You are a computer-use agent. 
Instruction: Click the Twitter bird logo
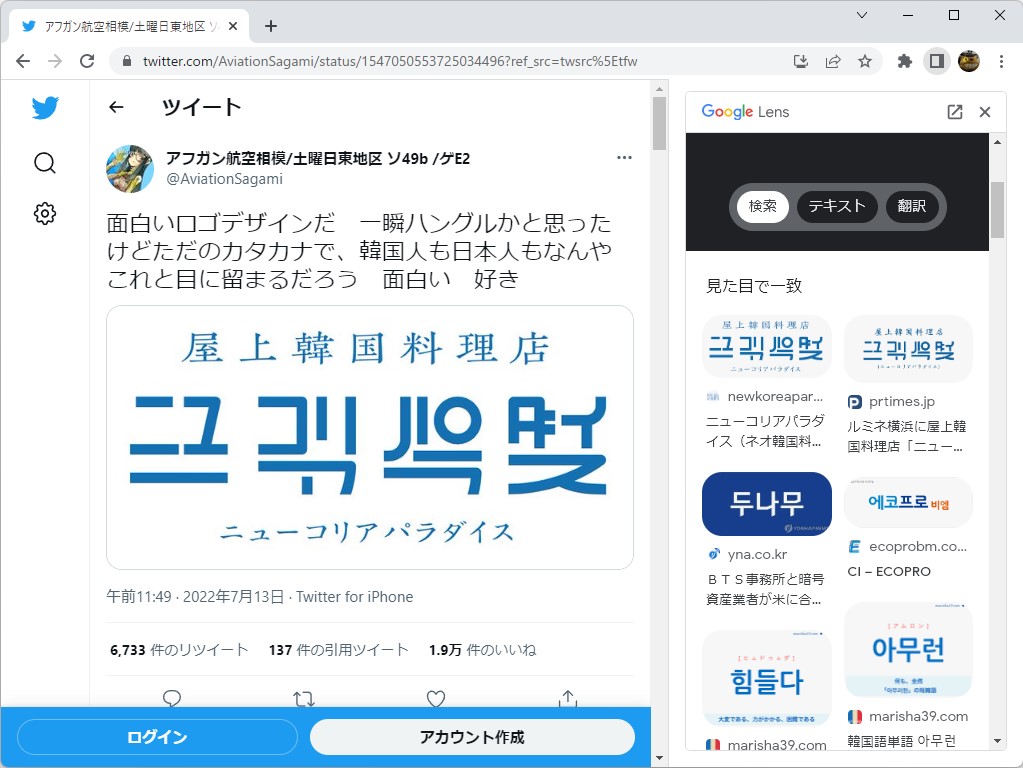(x=44, y=107)
